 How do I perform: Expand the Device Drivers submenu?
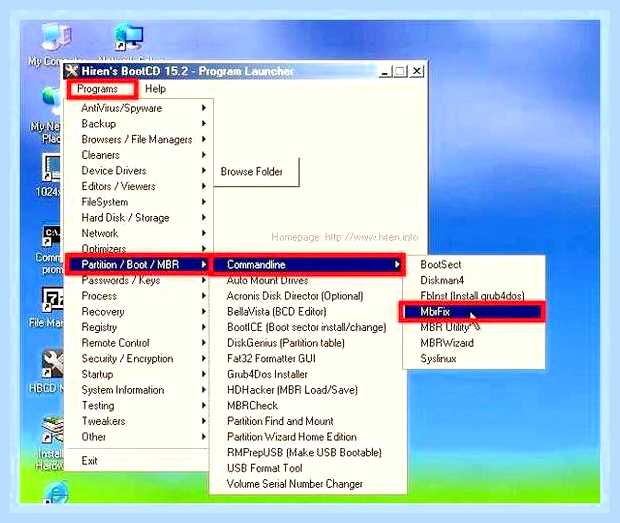pos(138,170)
